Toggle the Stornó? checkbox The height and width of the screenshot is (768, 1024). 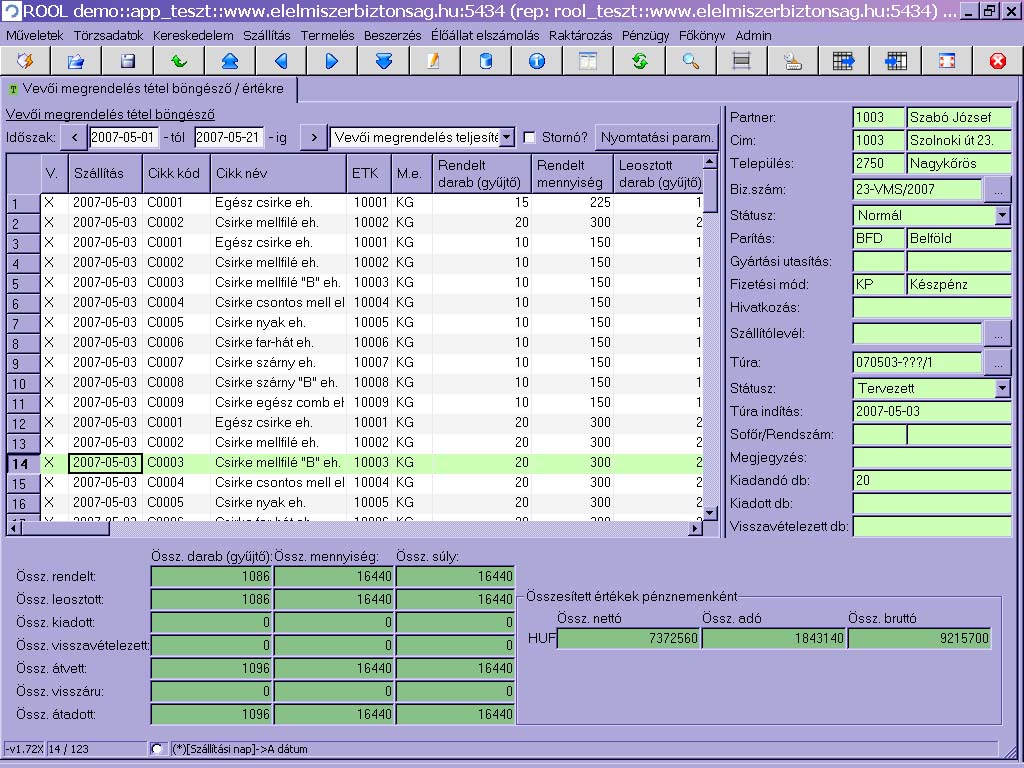tap(530, 137)
